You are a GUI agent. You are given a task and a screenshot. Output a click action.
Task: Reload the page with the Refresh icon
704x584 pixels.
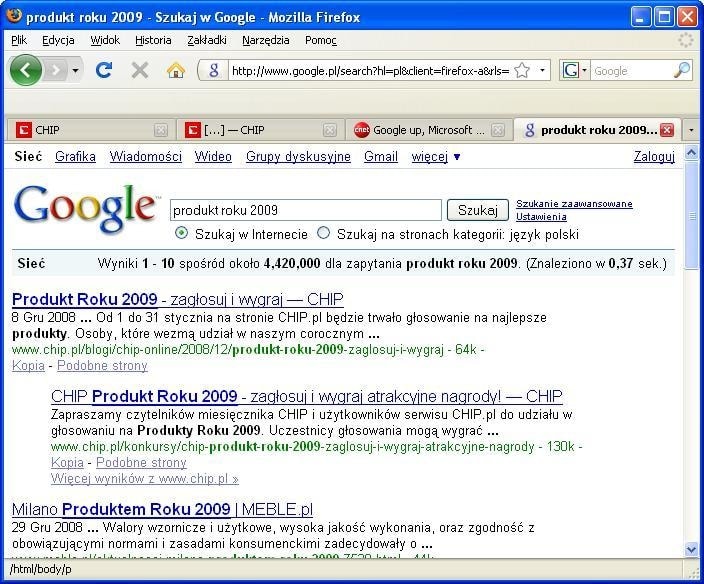pyautogui.click(x=104, y=70)
